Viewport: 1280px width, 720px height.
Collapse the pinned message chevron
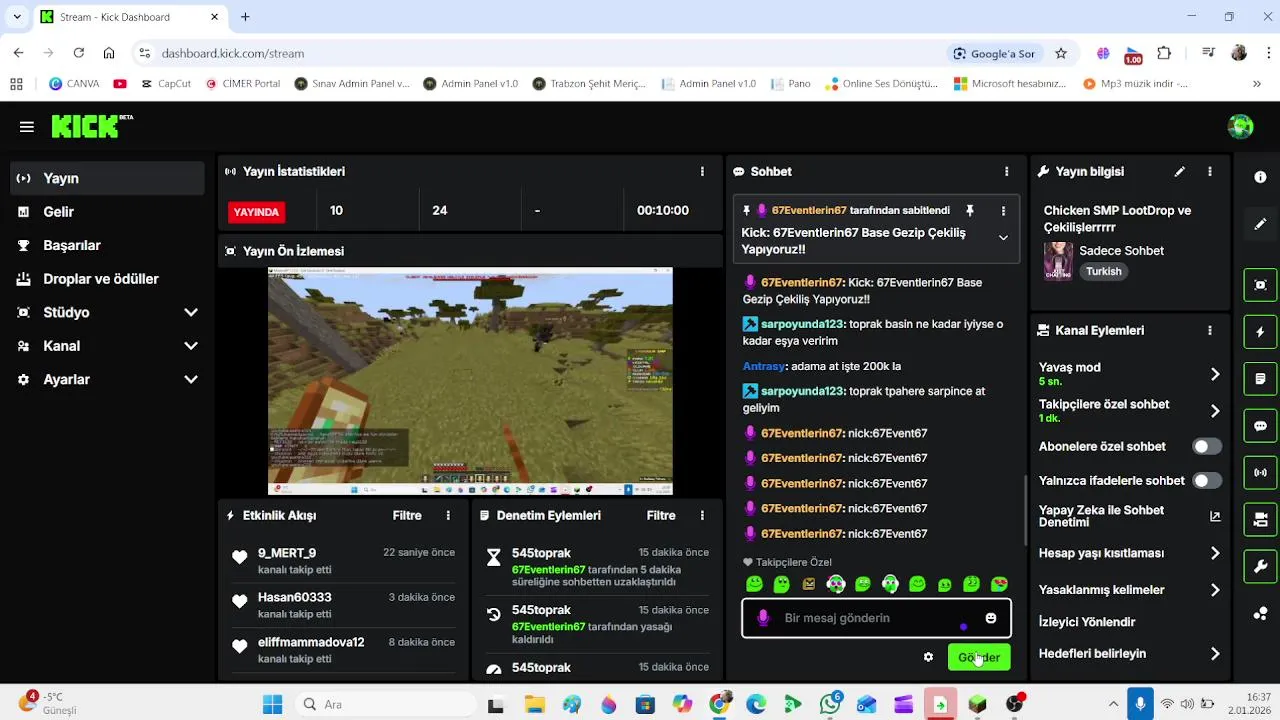click(x=1003, y=238)
